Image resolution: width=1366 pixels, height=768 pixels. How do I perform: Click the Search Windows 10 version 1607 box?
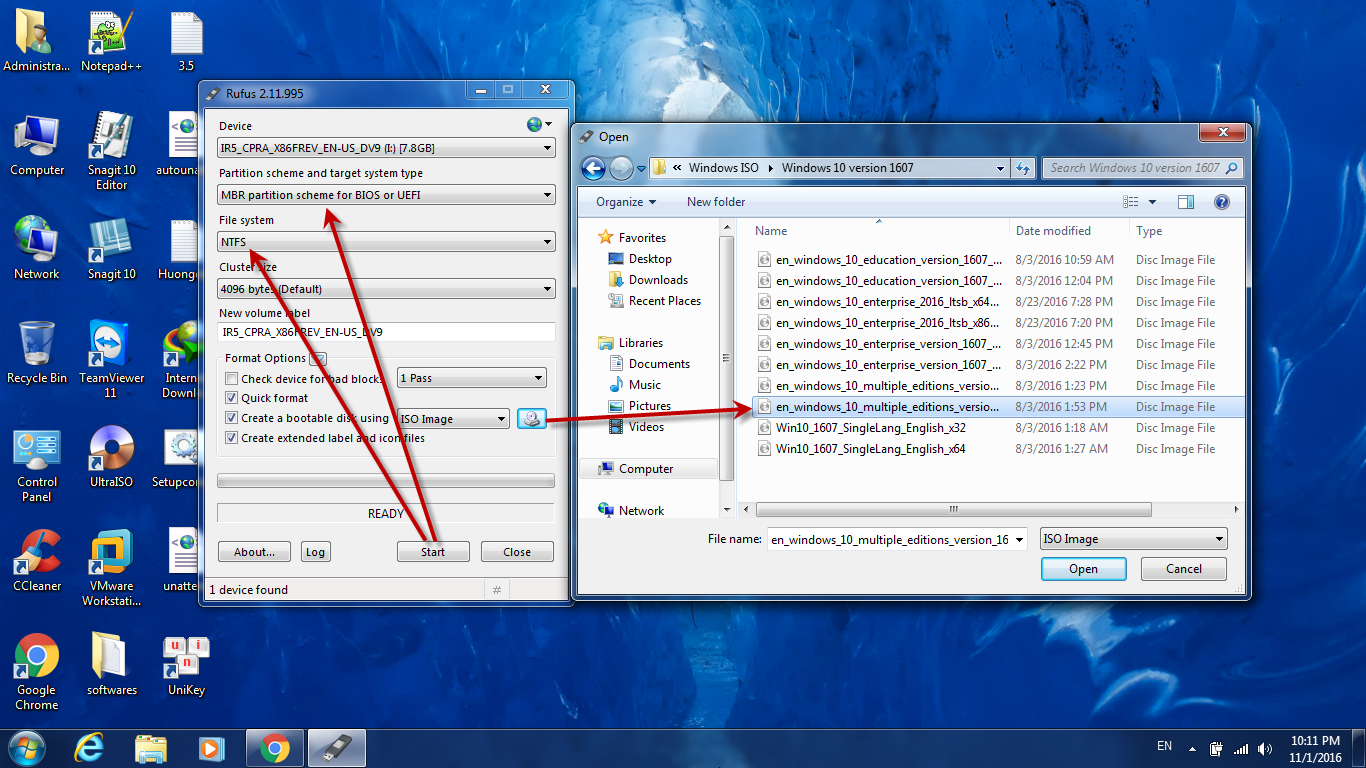pyautogui.click(x=1142, y=168)
